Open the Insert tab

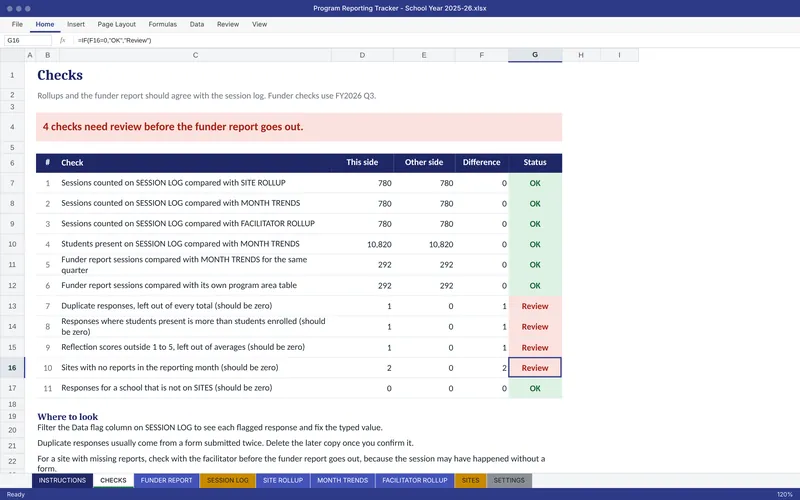click(76, 24)
